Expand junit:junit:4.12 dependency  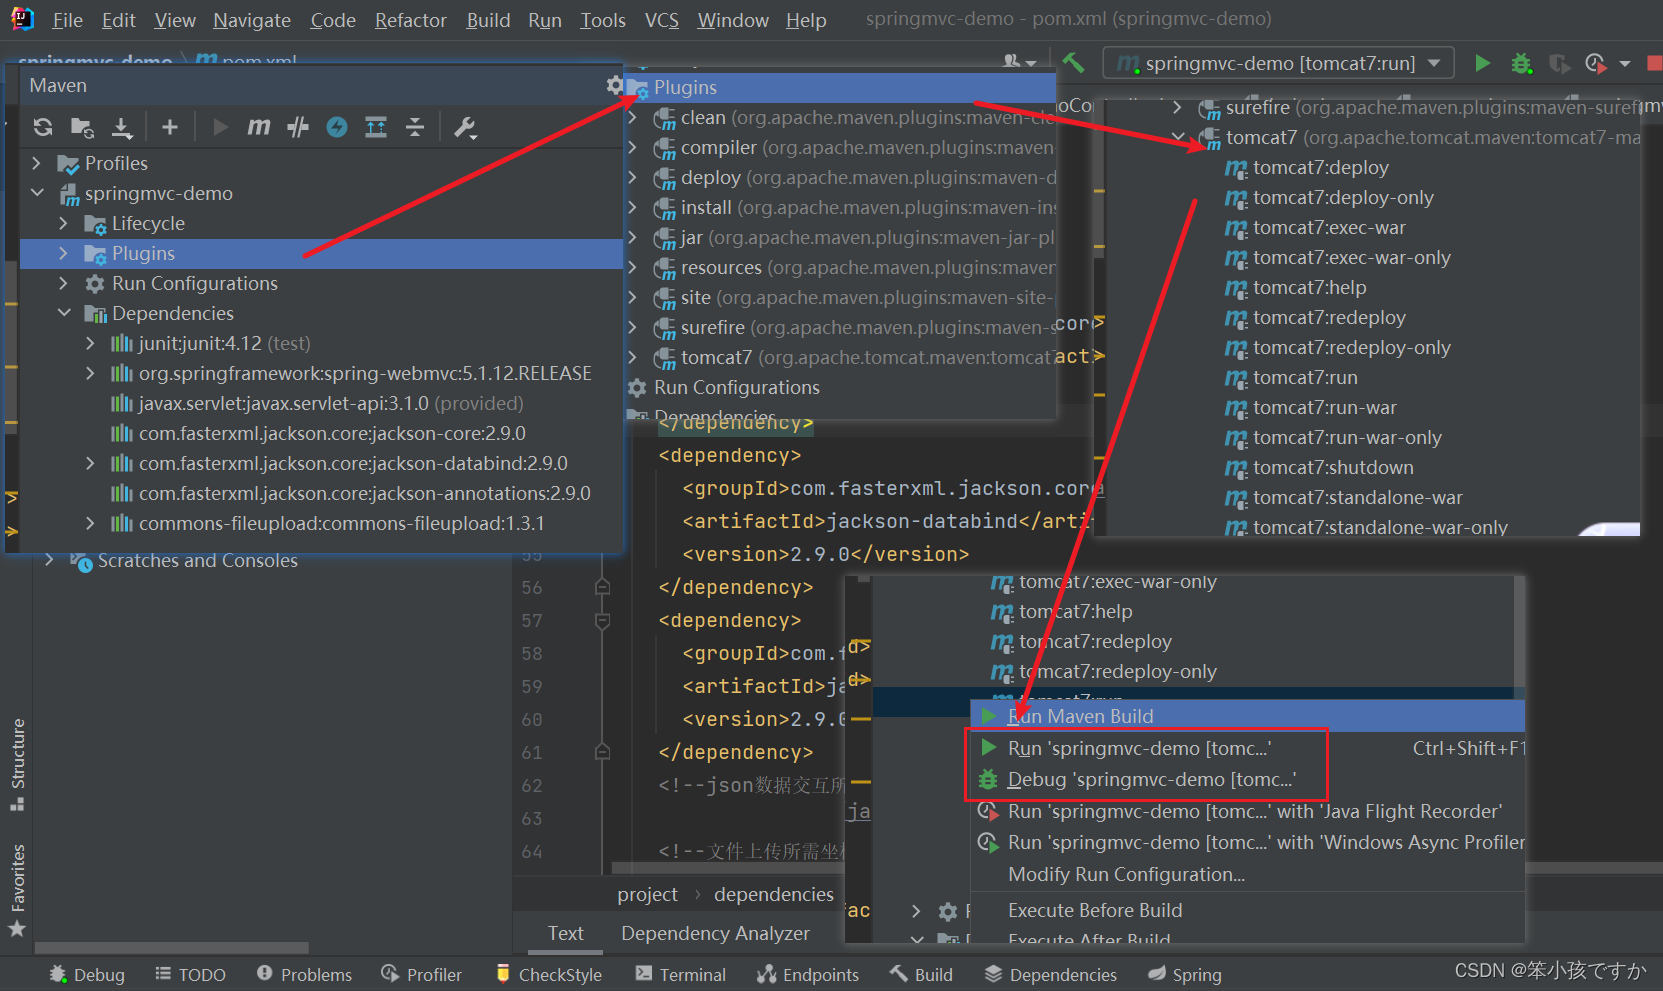91,343
